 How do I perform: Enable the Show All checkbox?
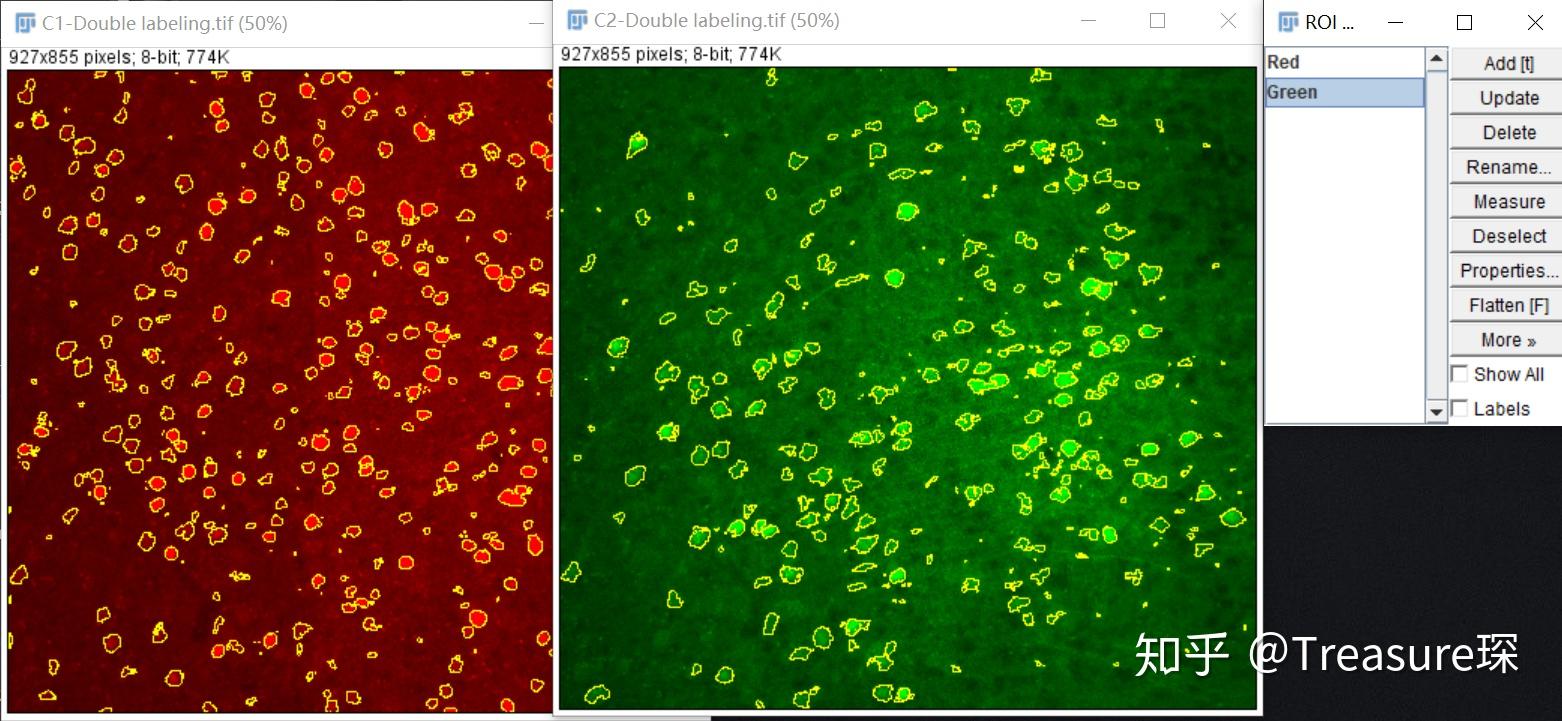tap(1460, 374)
